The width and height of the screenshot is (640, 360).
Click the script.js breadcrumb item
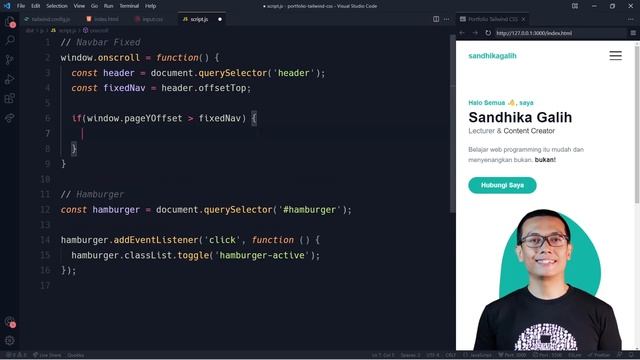(64, 30)
